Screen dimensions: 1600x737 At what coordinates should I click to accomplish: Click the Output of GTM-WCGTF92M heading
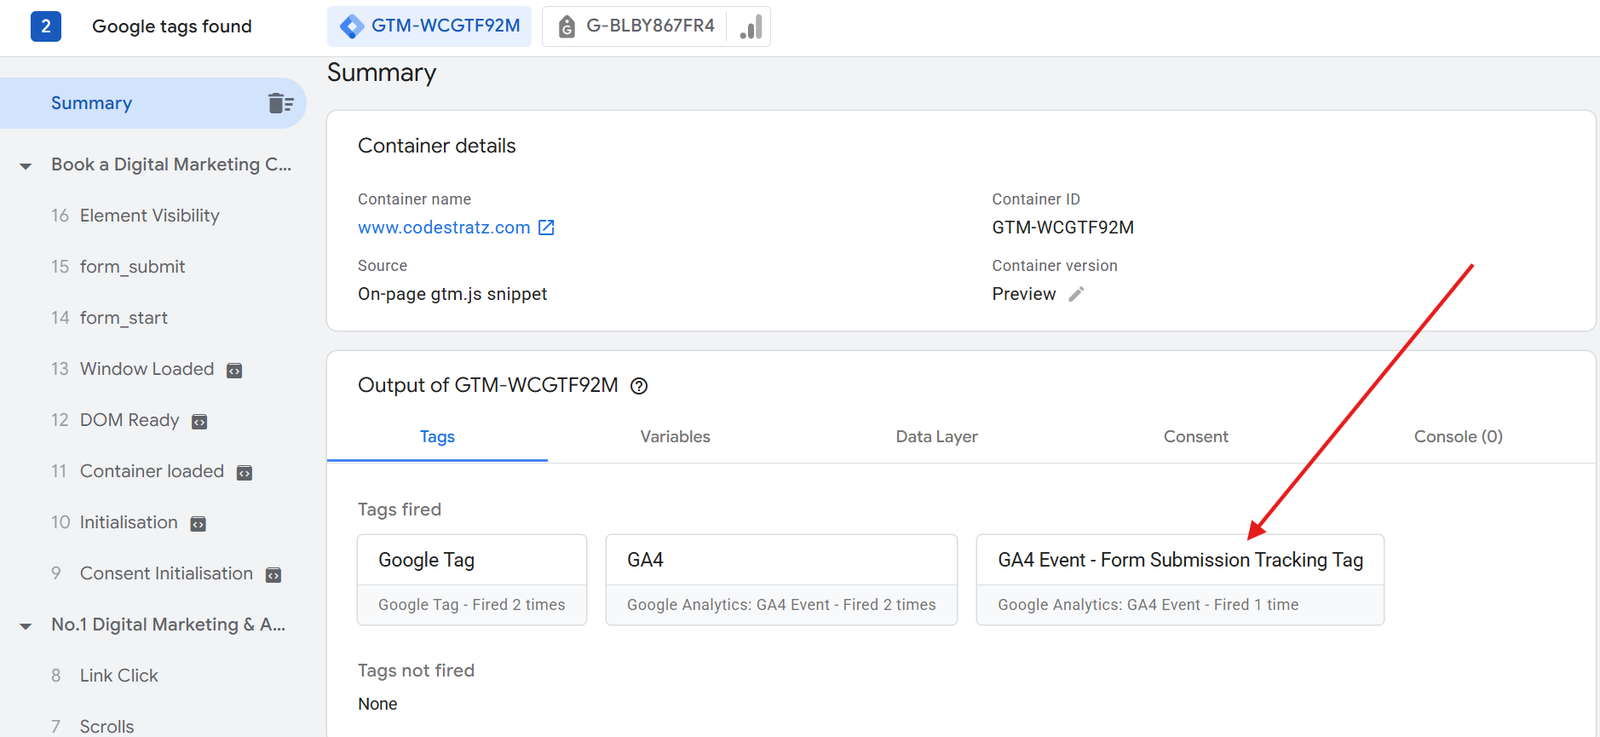[x=488, y=385]
